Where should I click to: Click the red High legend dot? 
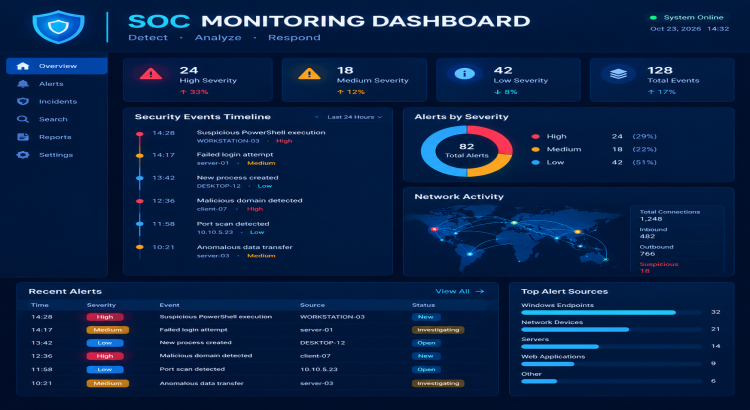tap(536, 136)
